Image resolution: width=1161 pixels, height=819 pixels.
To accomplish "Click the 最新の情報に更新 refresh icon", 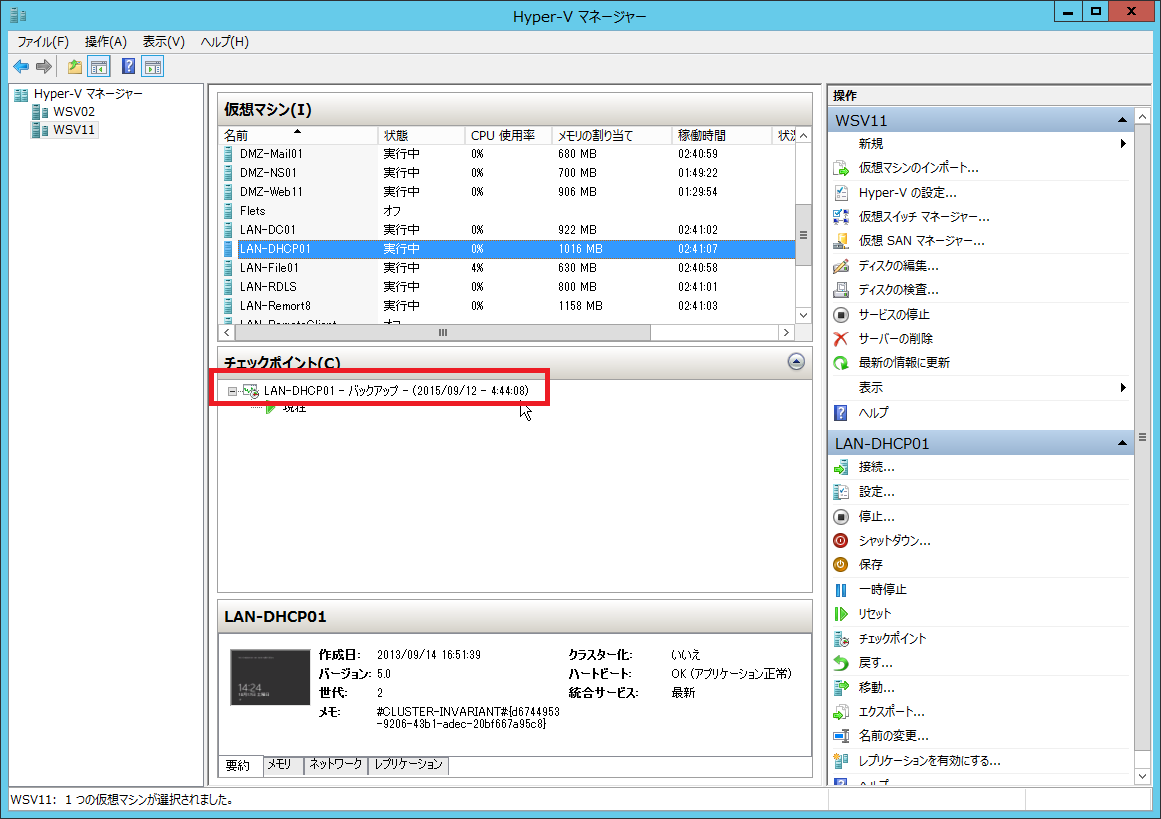I will [x=841, y=363].
